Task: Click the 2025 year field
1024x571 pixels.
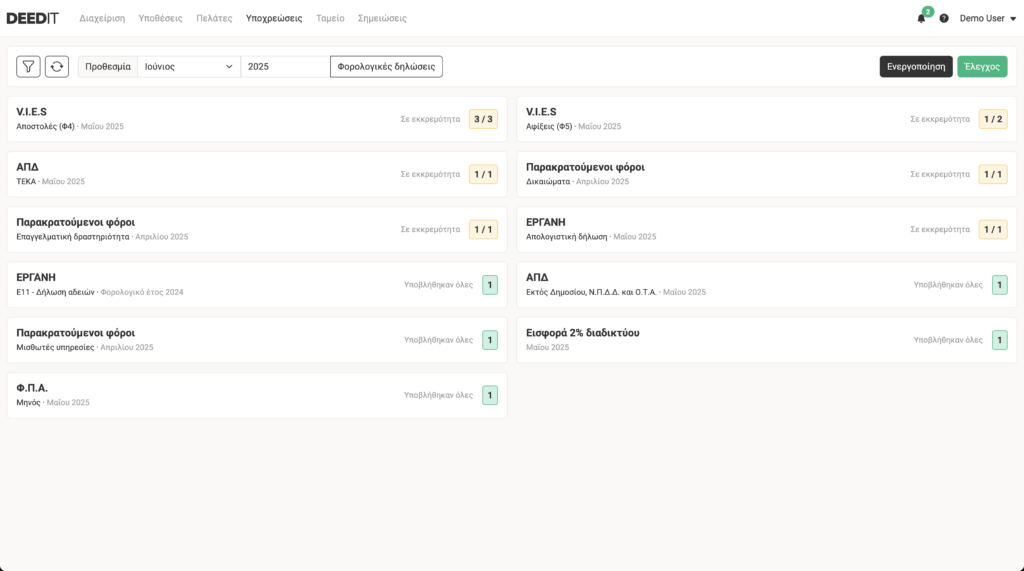Action: click(x=284, y=67)
